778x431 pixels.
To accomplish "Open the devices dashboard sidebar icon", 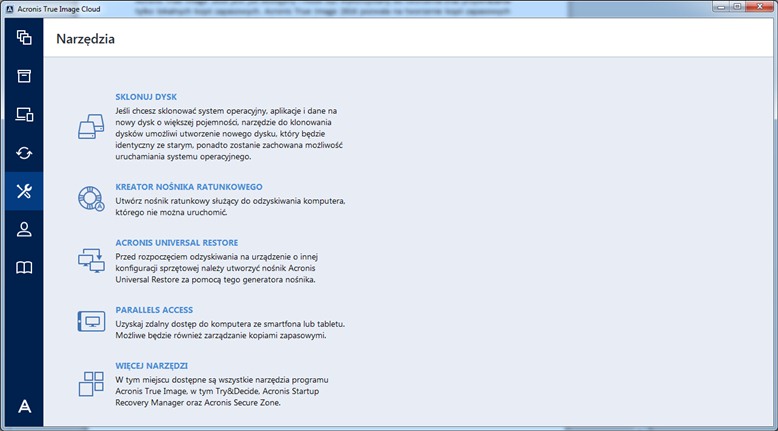I will click(x=24, y=115).
